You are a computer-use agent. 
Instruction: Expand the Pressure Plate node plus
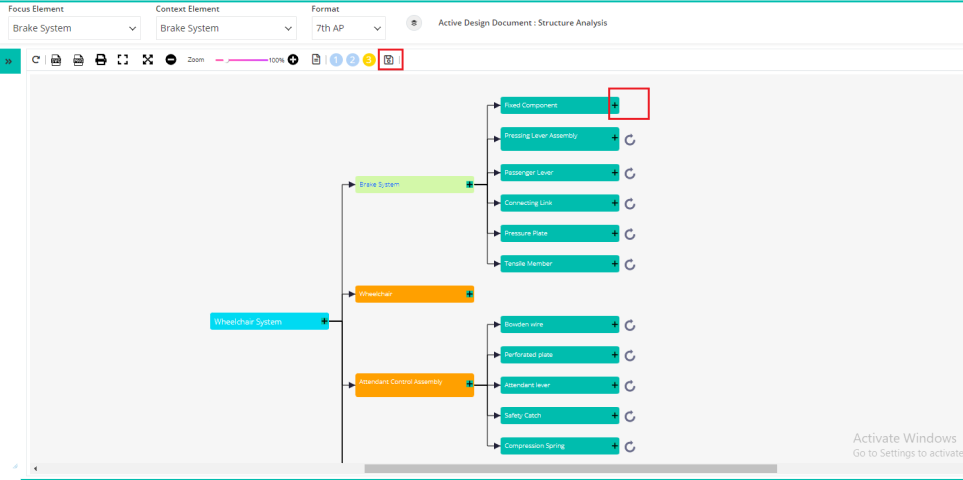(615, 233)
